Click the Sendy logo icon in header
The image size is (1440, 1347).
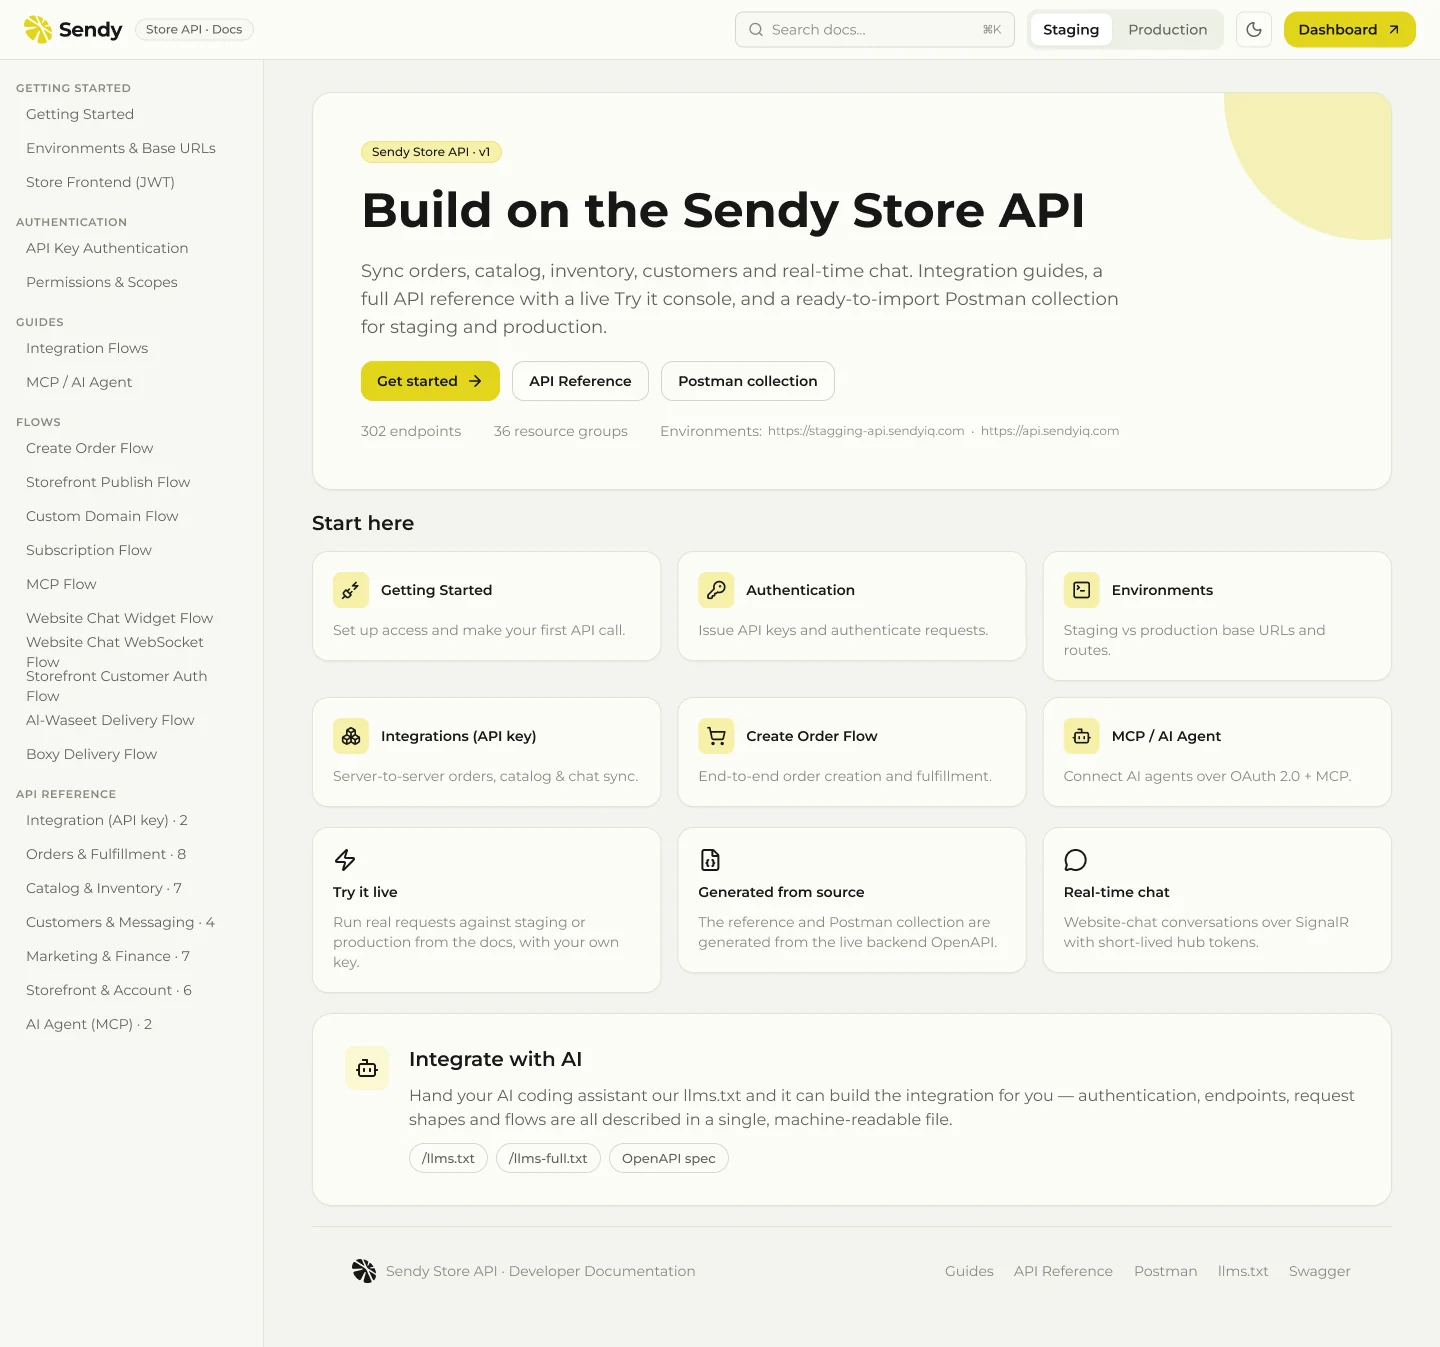pyautogui.click(x=38, y=29)
